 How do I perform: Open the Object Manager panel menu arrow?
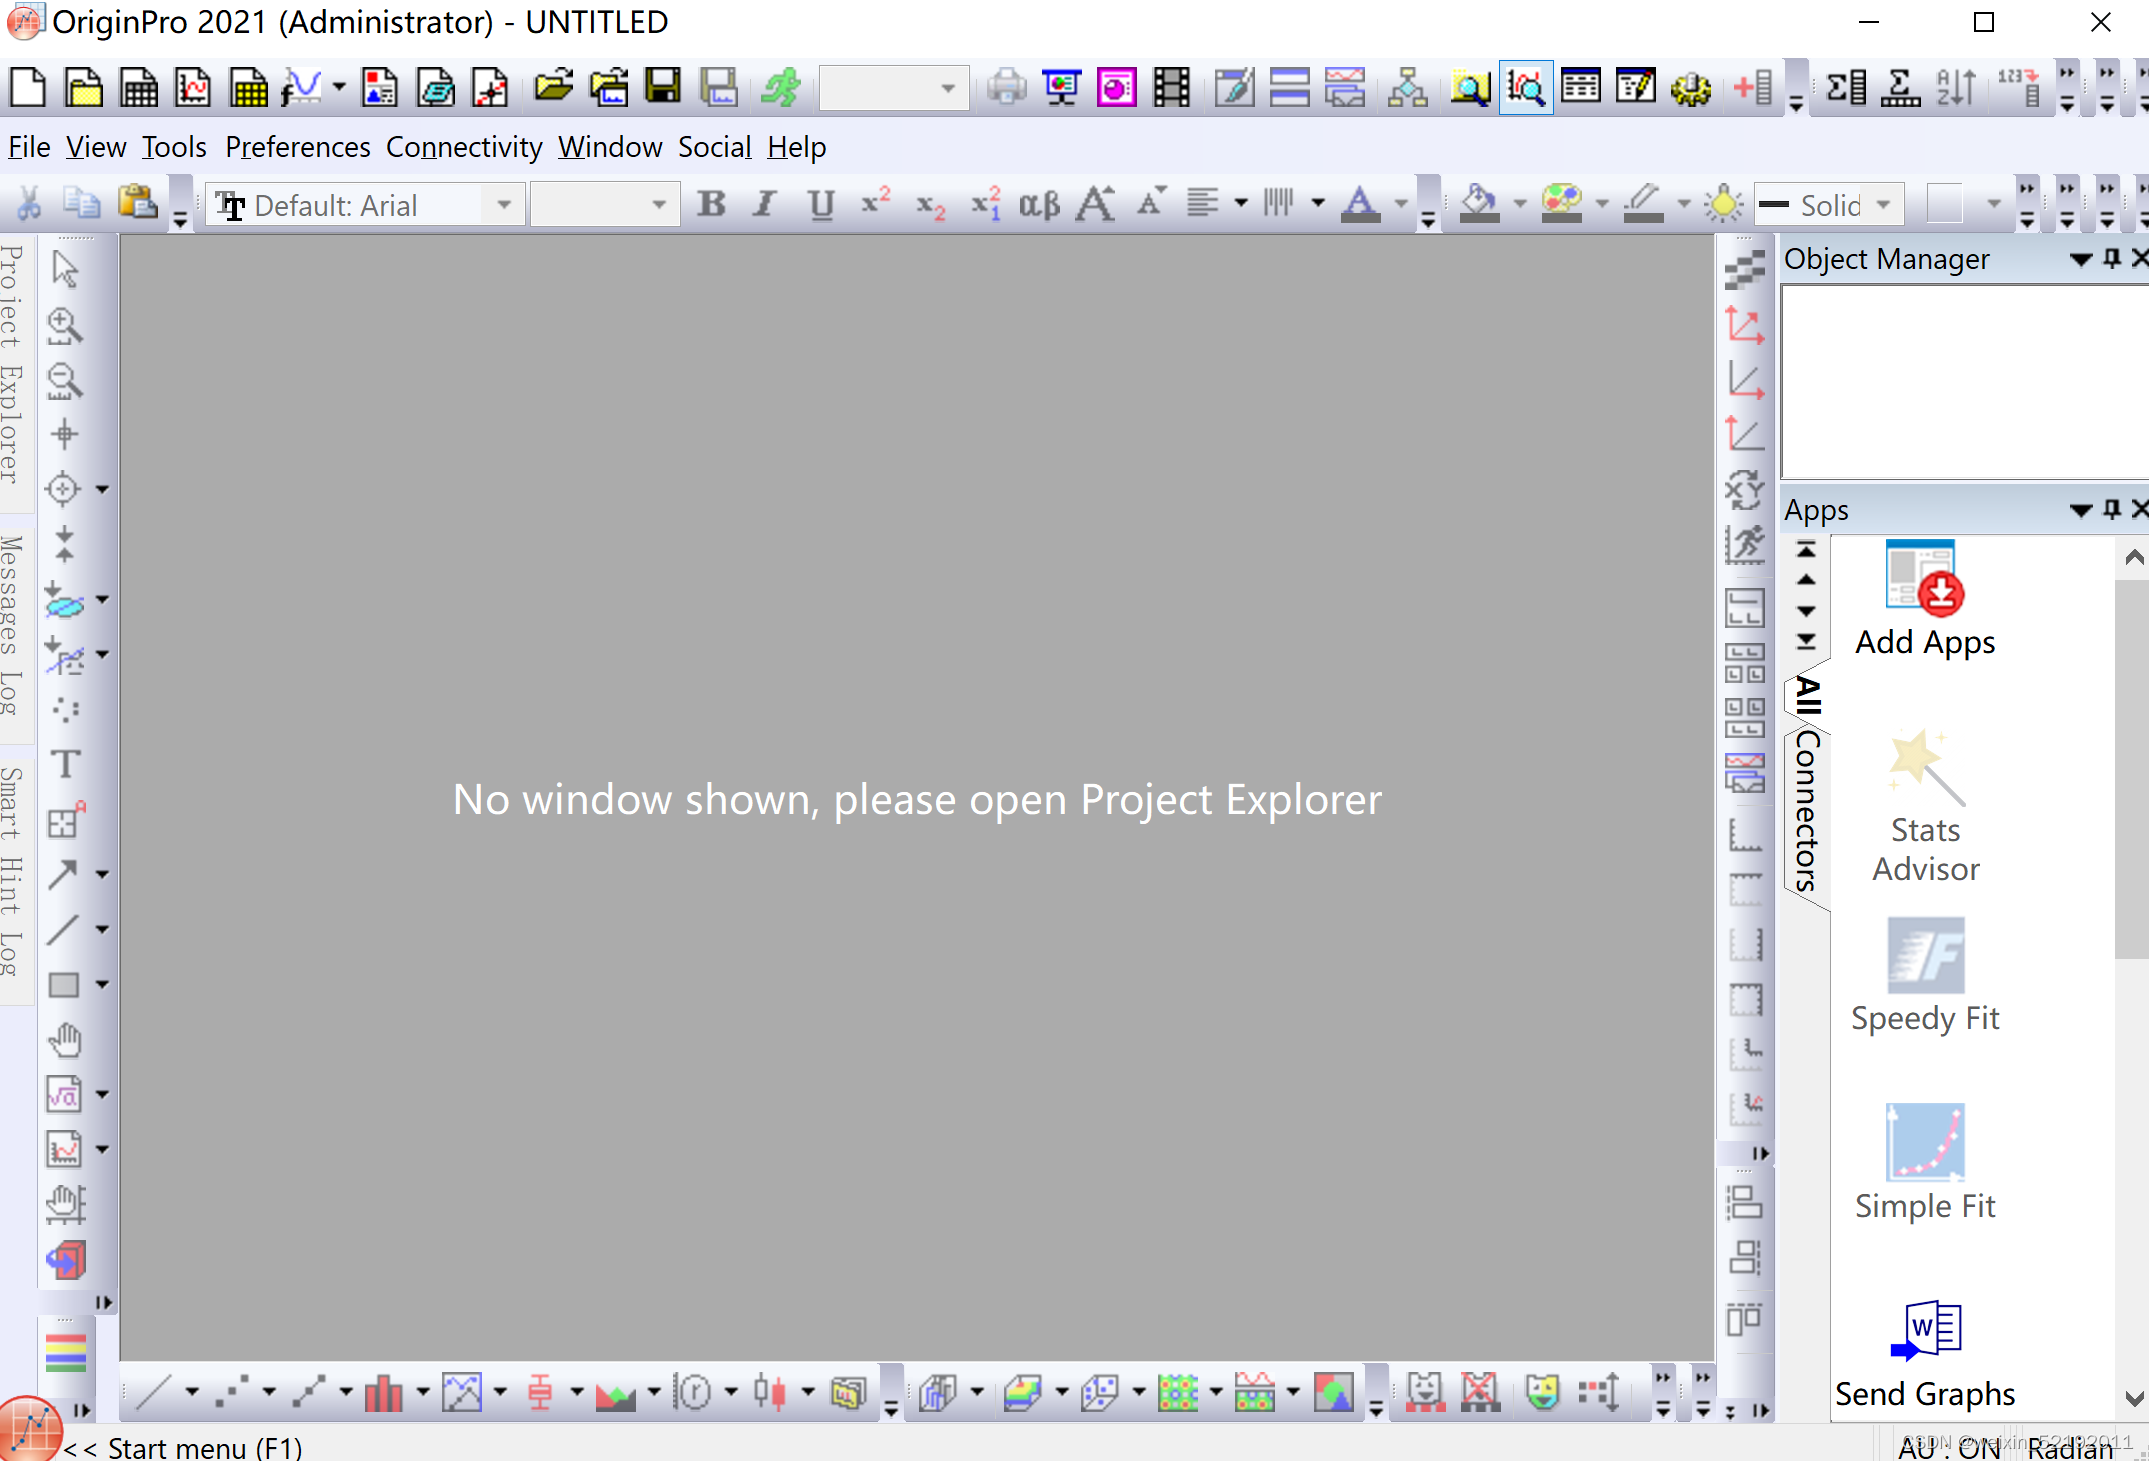point(2080,260)
